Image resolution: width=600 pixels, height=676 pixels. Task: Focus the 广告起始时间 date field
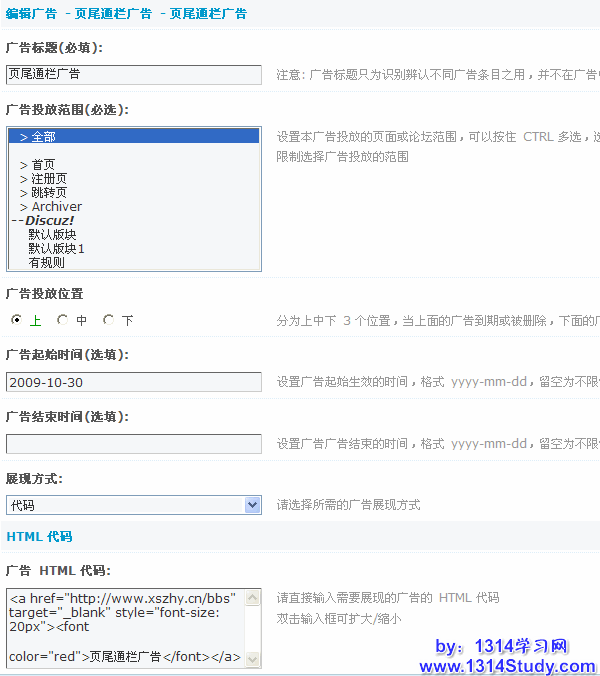[133, 382]
